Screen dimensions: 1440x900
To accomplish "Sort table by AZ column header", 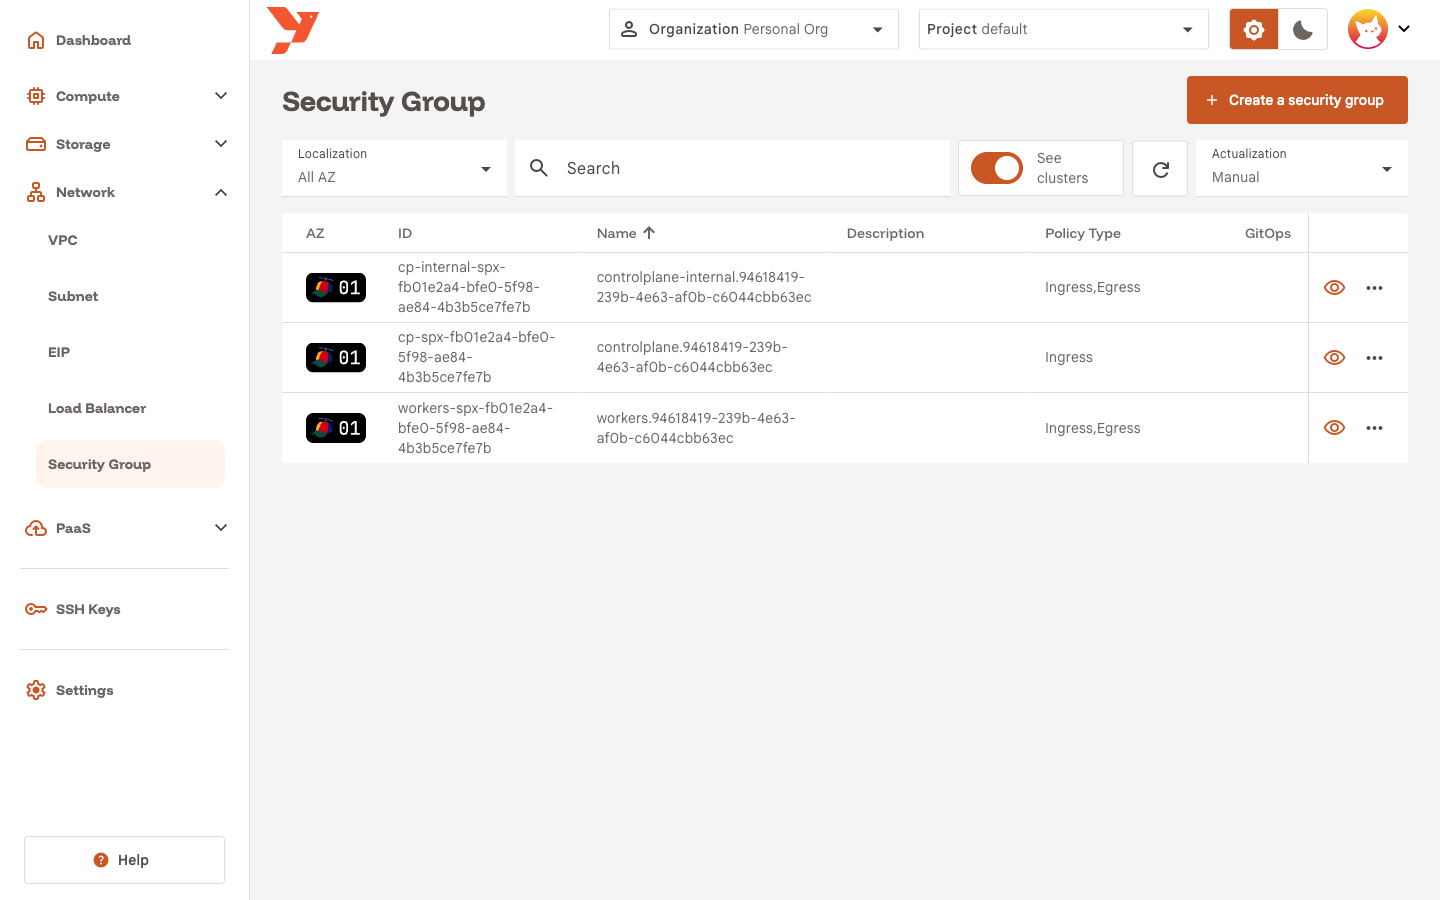I will [x=315, y=233].
